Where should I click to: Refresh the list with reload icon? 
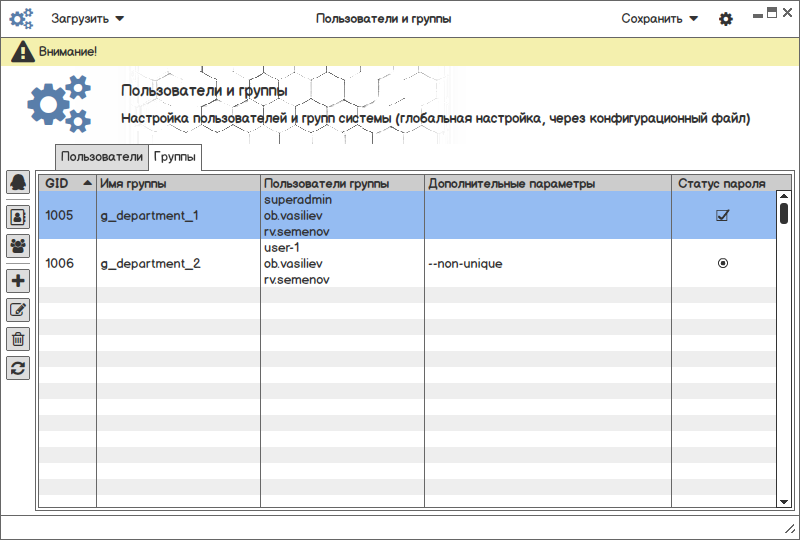pyautogui.click(x=18, y=368)
